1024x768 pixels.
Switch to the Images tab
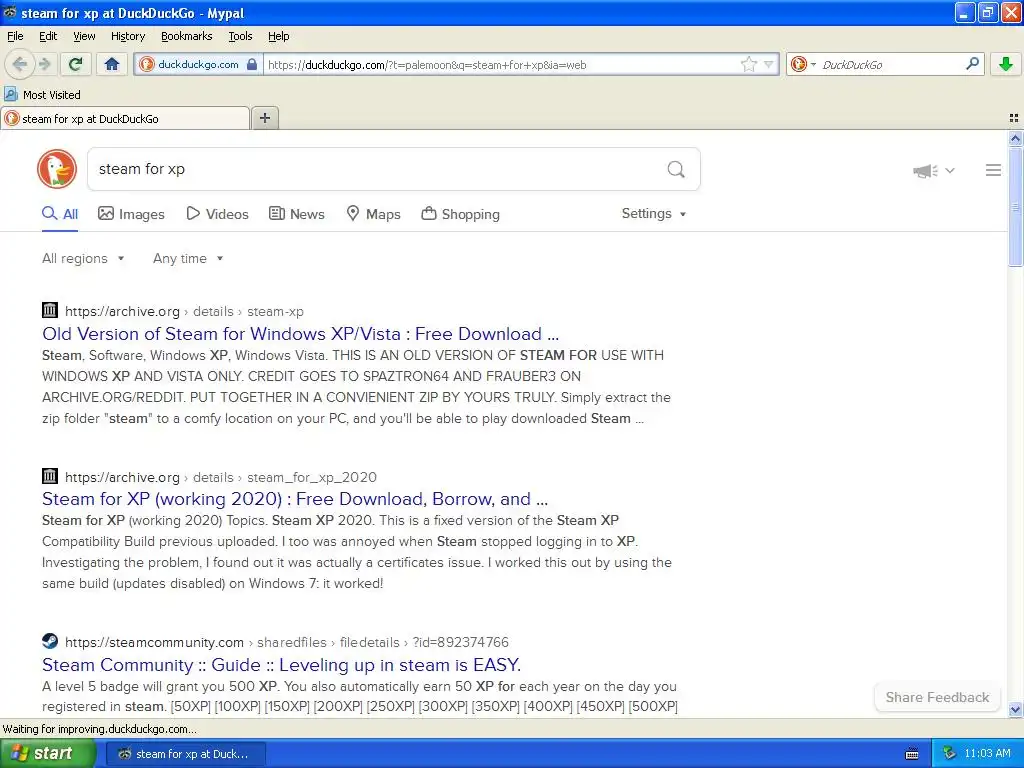(x=131, y=214)
